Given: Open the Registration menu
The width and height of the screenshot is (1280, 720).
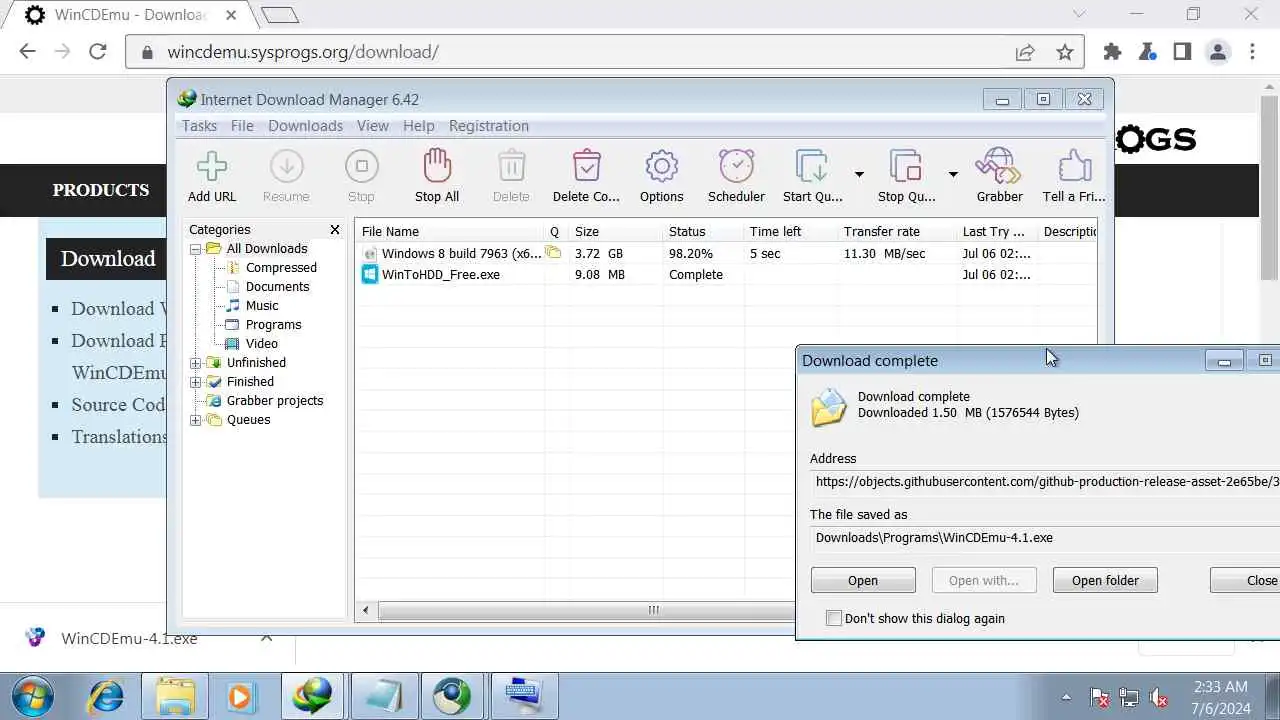Looking at the screenshot, I should click(489, 126).
